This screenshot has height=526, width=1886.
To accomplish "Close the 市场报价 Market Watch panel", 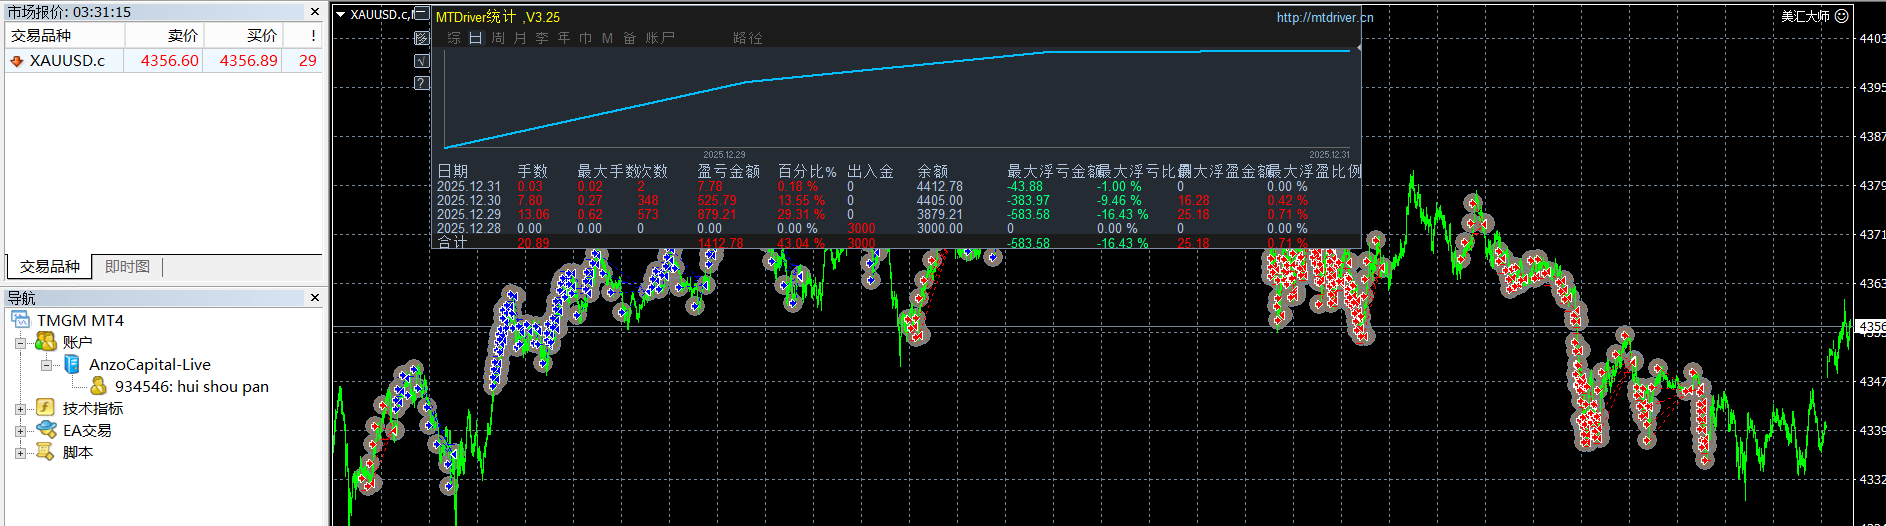I will click(x=315, y=12).
